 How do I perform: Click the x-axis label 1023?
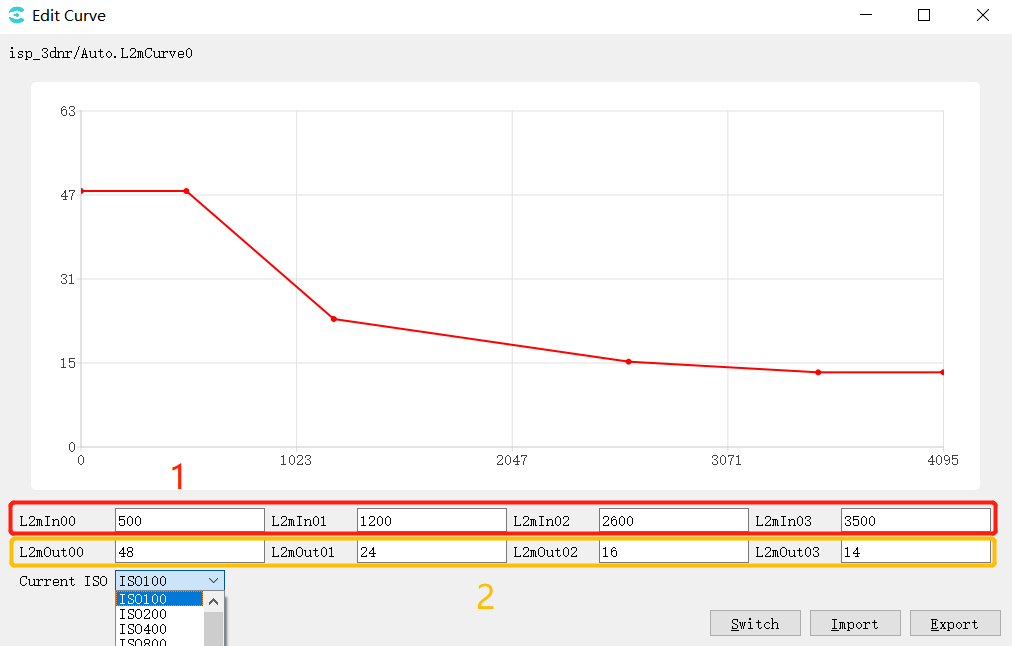click(296, 460)
